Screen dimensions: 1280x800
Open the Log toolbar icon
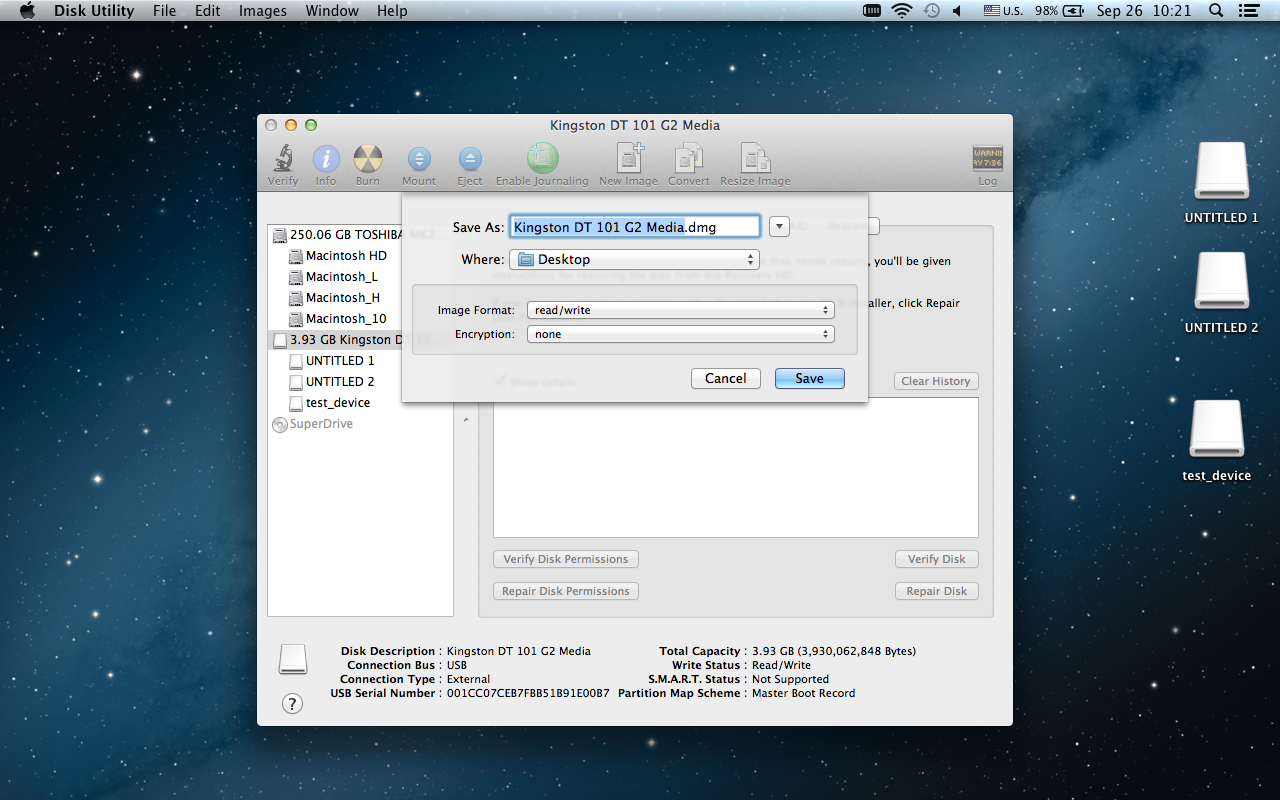point(987,159)
